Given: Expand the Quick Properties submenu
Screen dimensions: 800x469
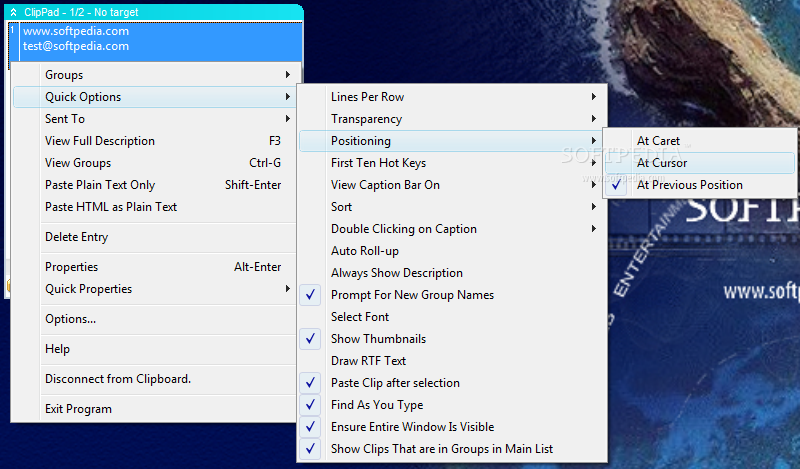Looking at the screenshot, I should click(x=154, y=289).
